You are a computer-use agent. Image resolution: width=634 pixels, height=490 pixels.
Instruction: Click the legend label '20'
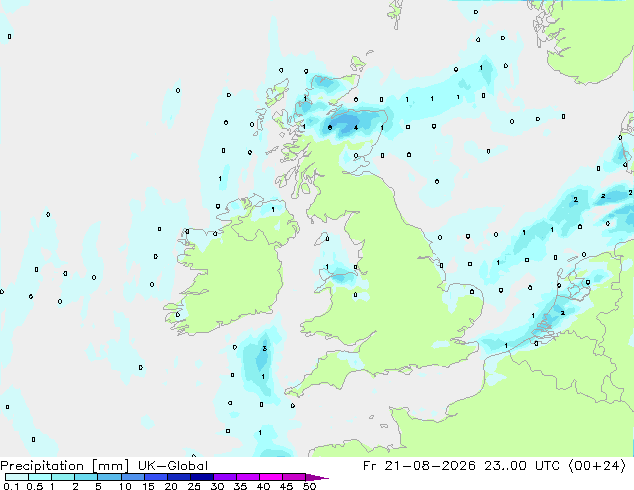pyautogui.click(x=171, y=486)
